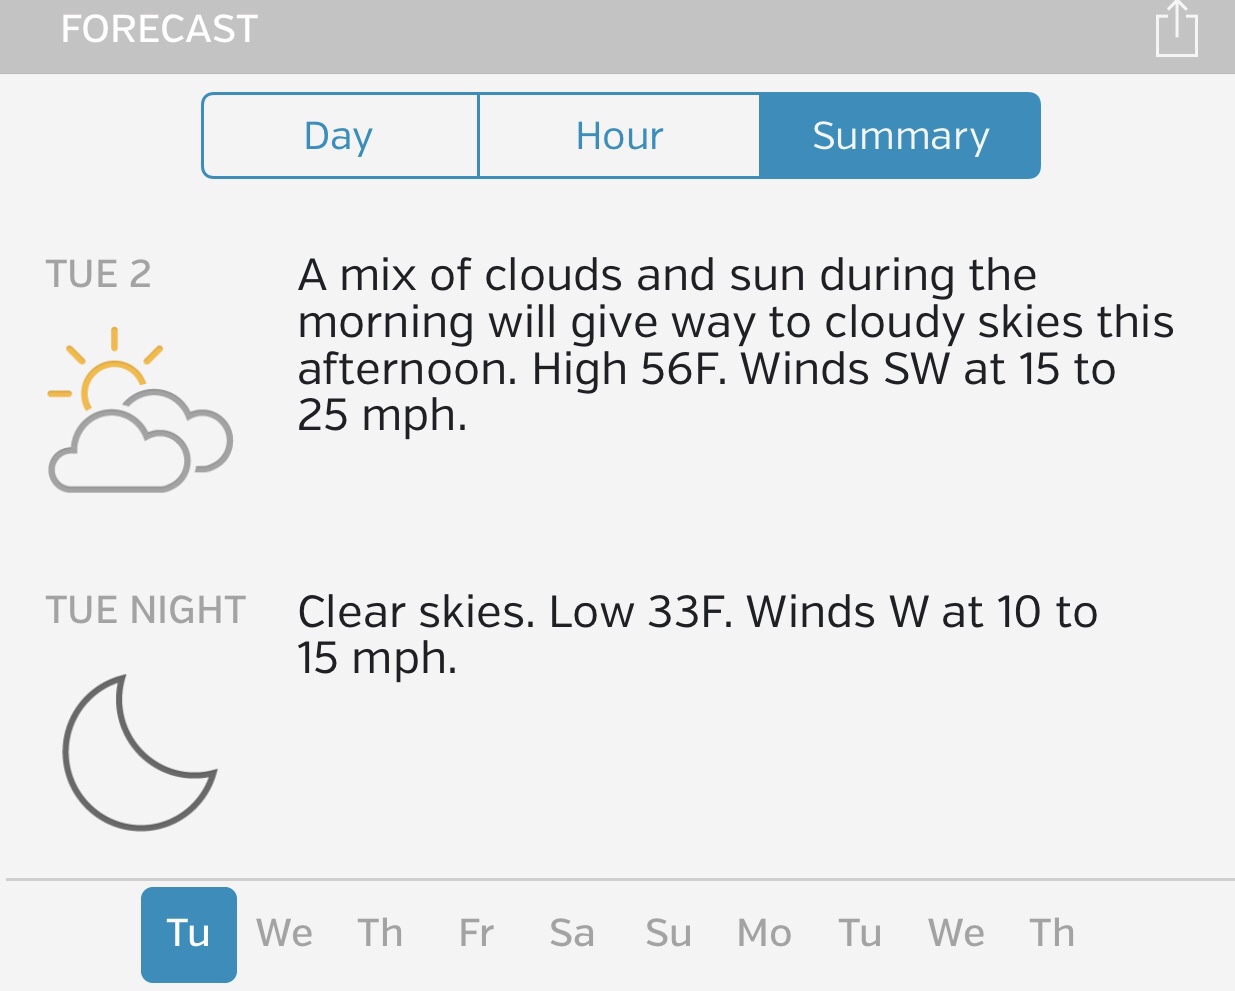1235x991 pixels.
Task: Choose the first We day
Action: click(x=285, y=934)
